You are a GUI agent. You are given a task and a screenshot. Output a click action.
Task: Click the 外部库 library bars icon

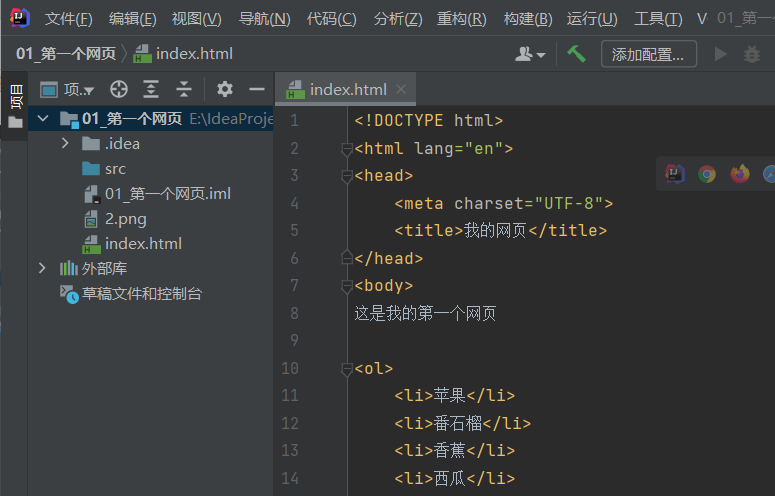point(69,268)
